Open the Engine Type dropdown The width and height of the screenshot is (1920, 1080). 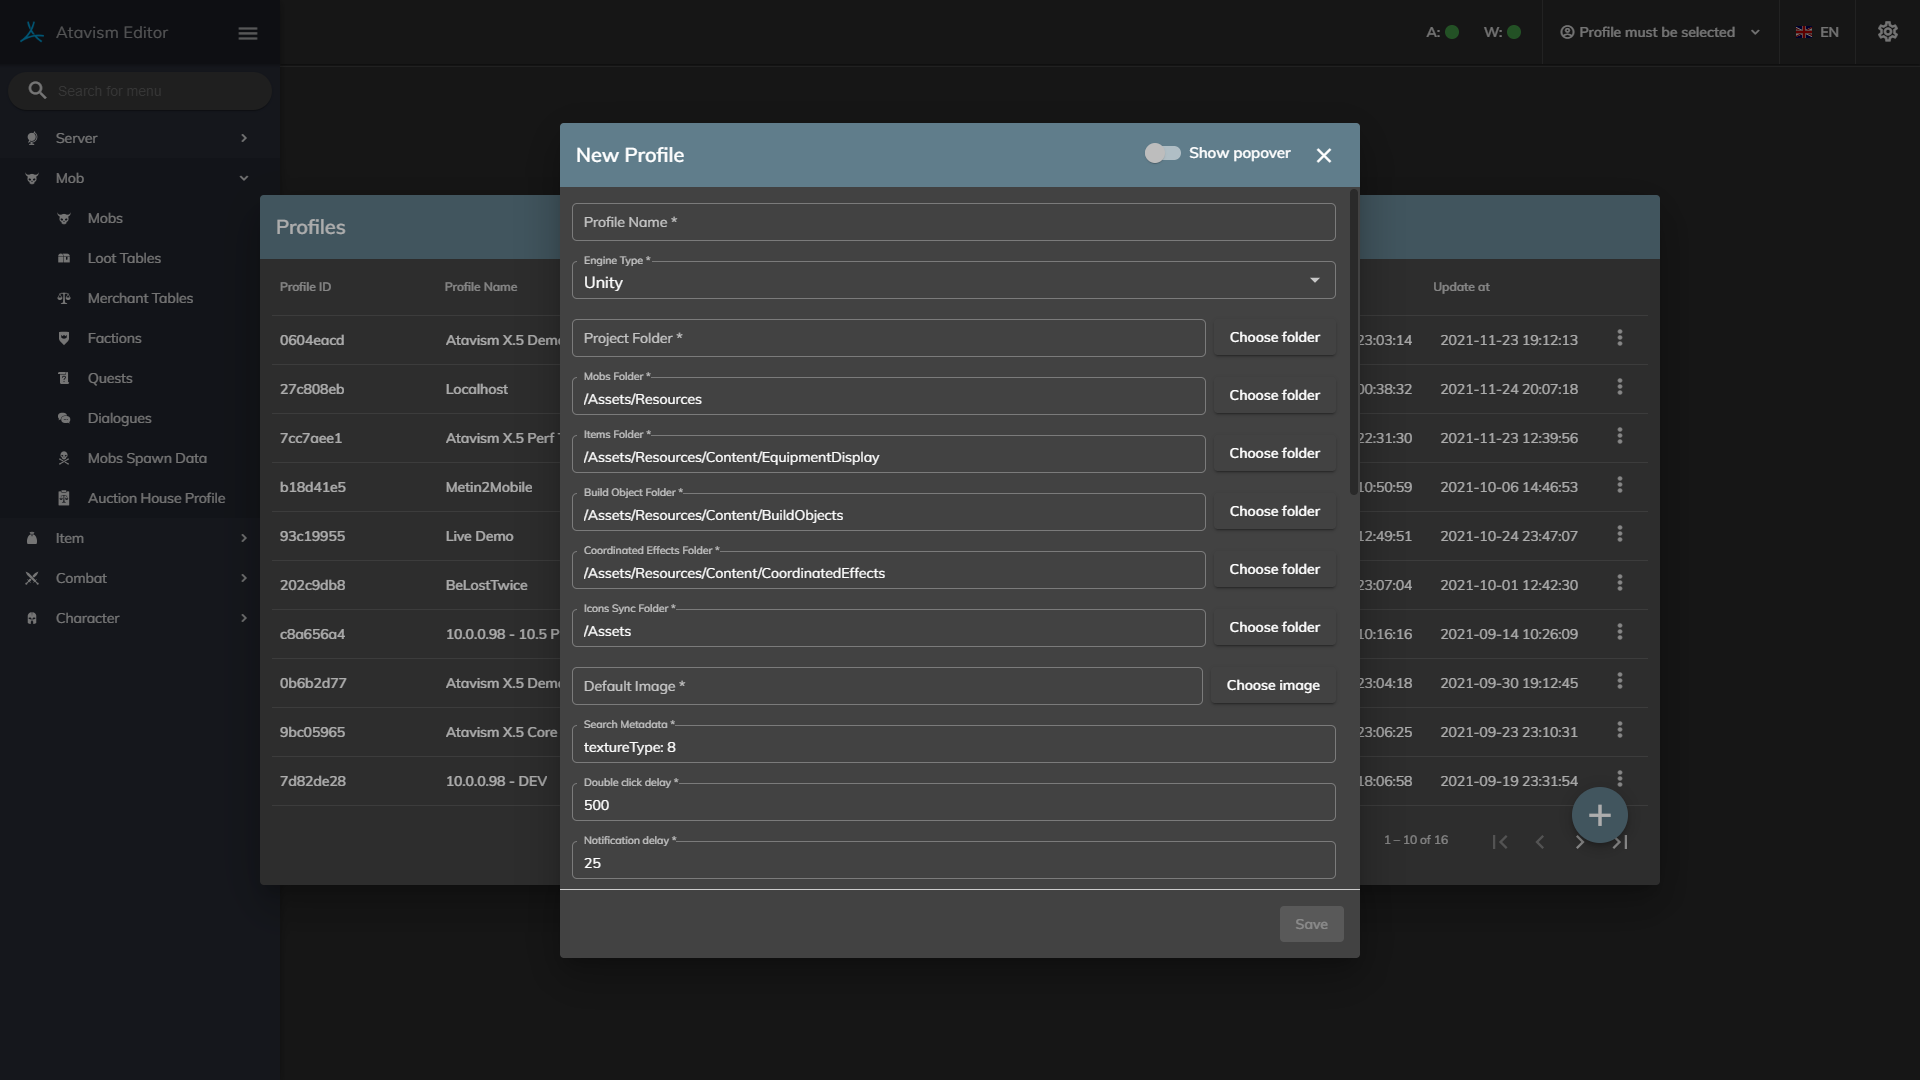pos(953,281)
